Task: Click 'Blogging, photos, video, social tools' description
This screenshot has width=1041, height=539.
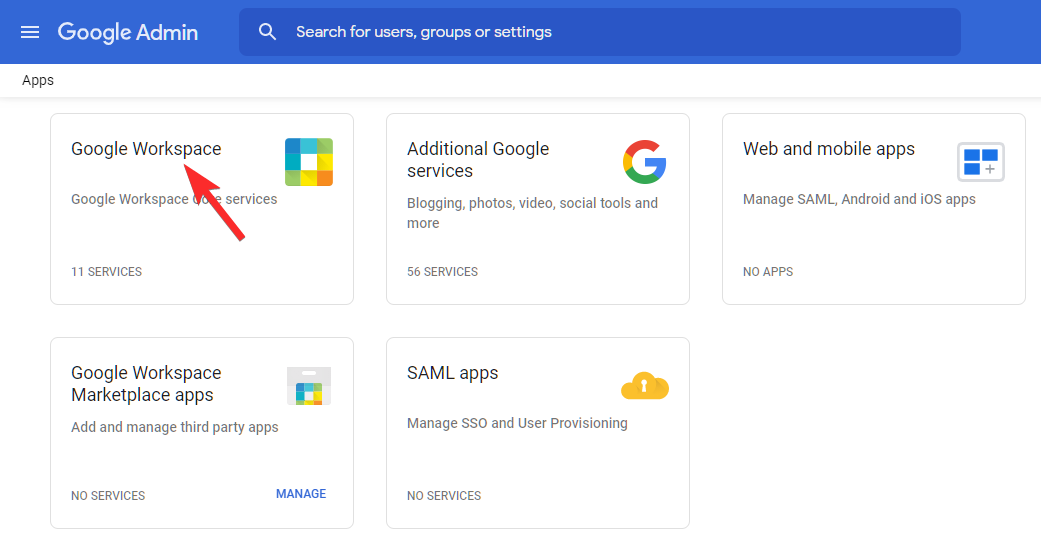Action: pos(532,213)
